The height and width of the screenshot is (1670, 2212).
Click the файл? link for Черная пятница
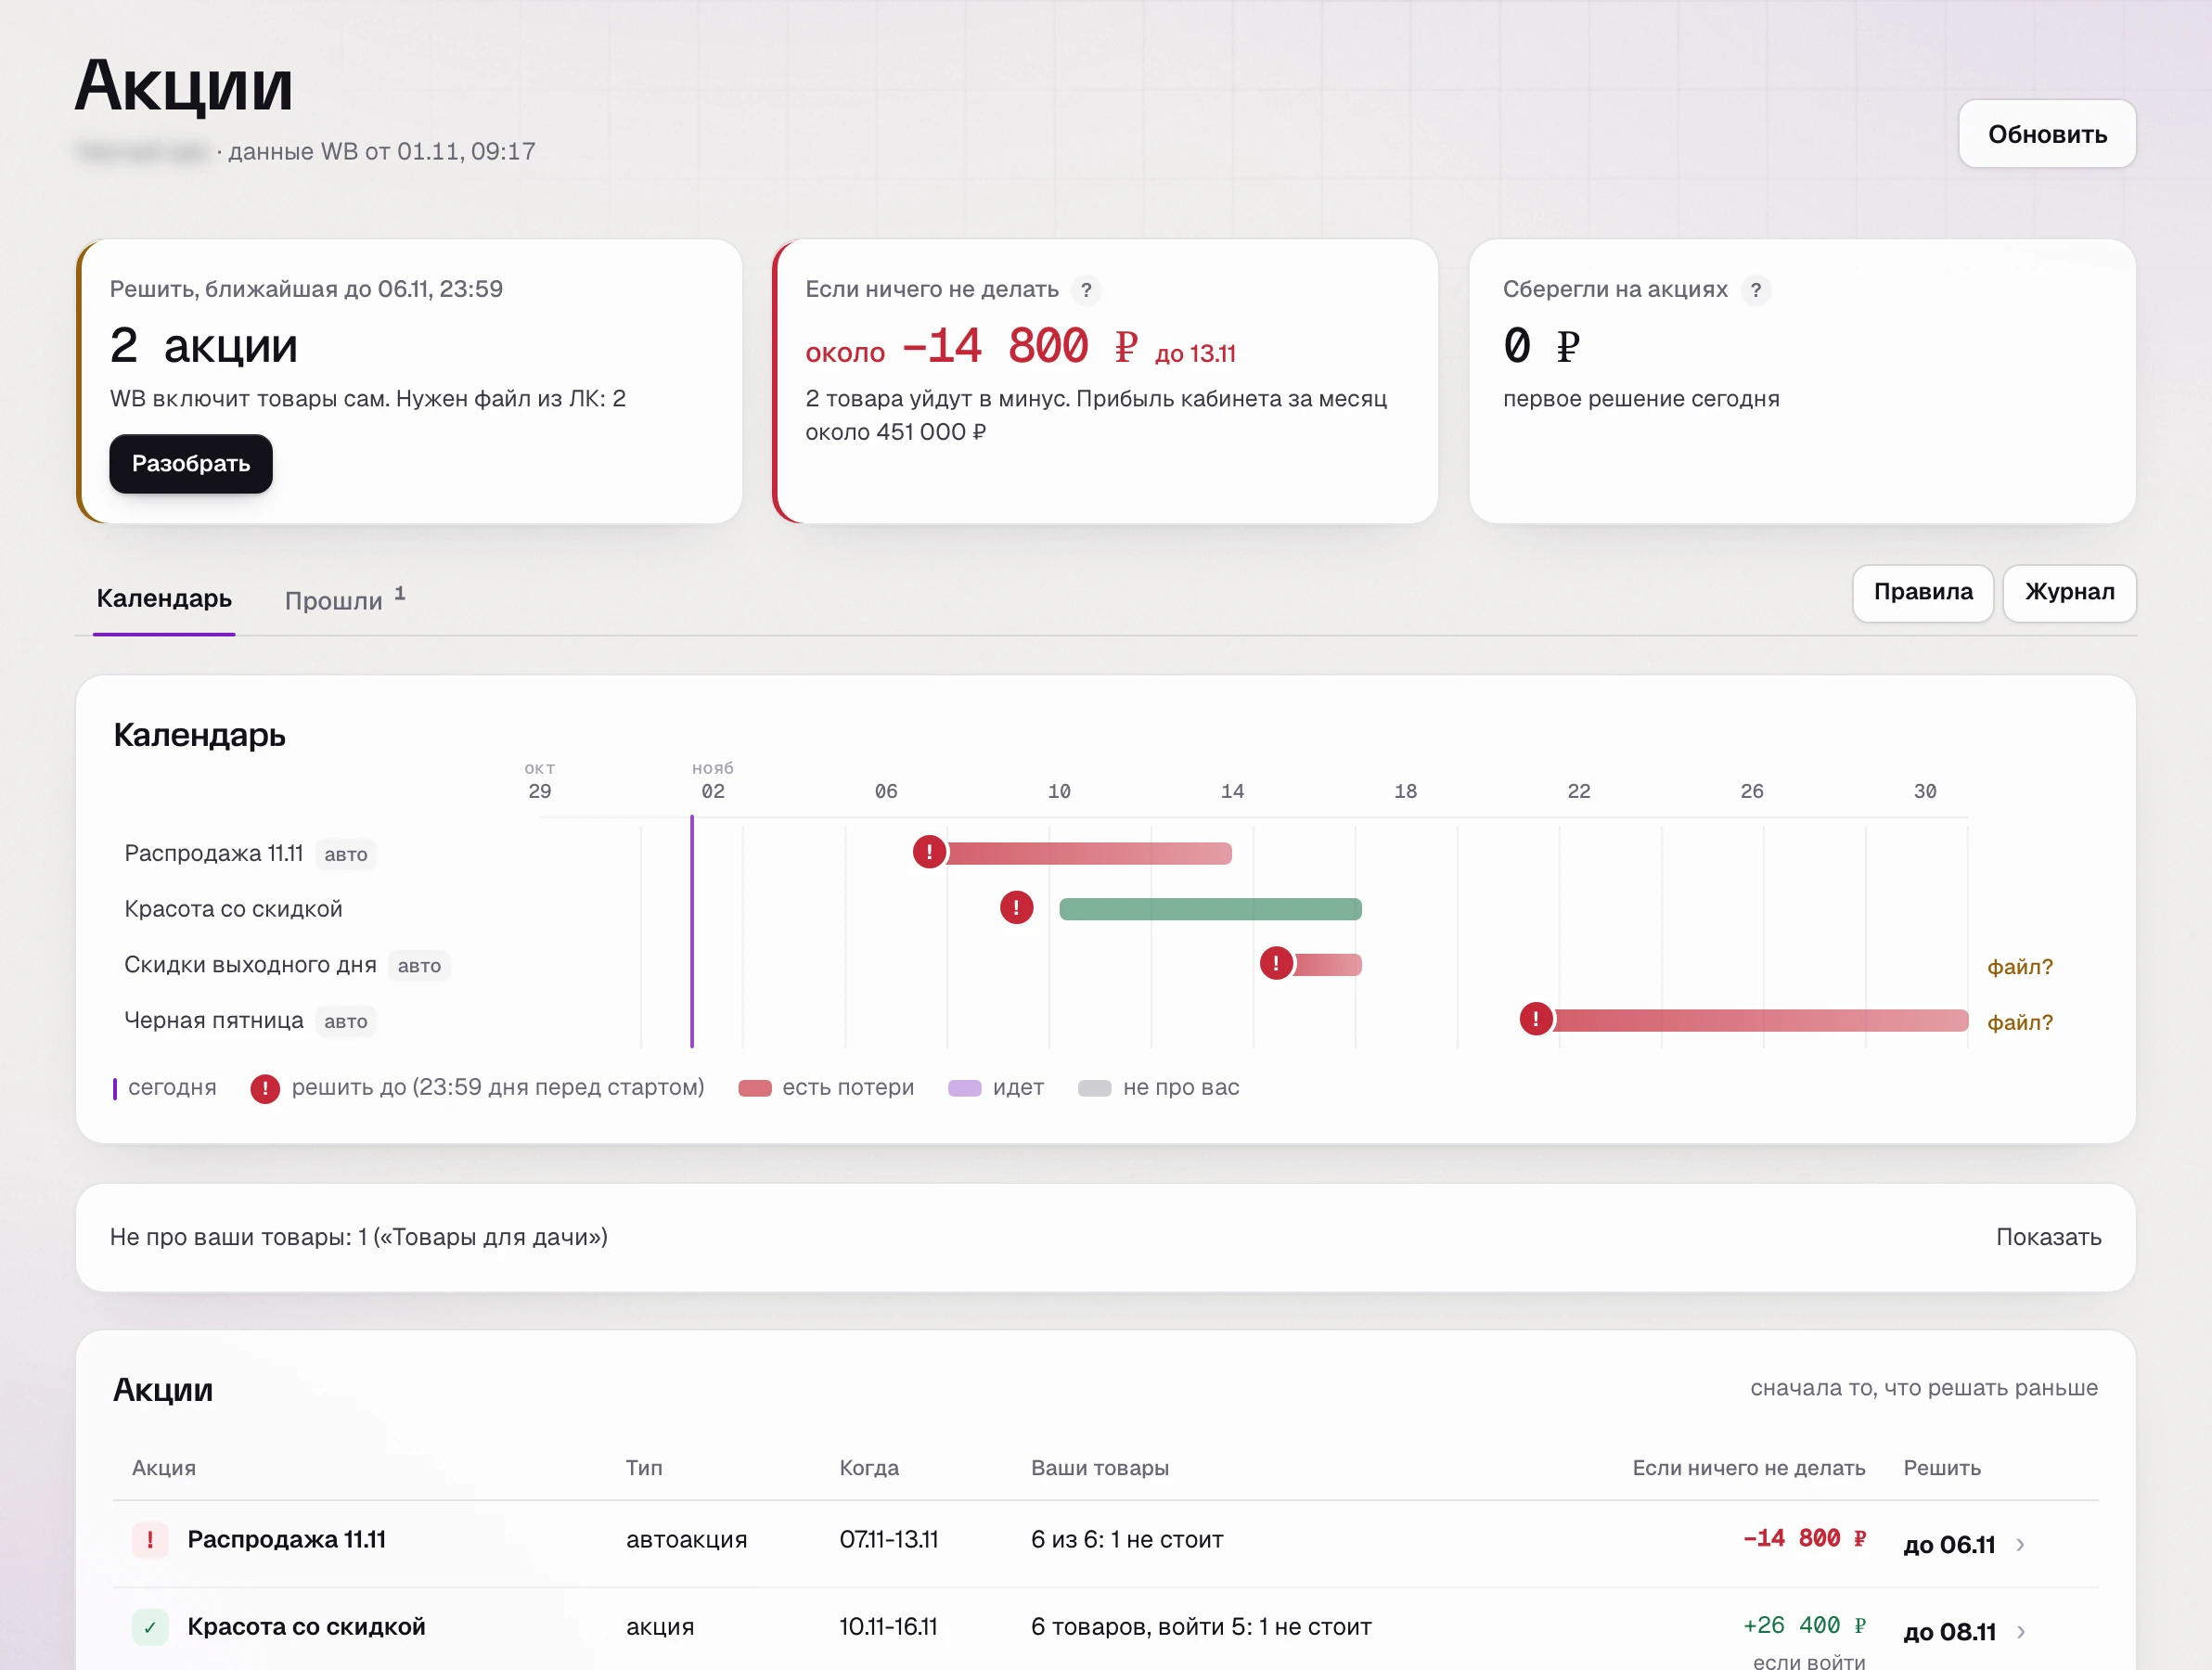pyautogui.click(x=2019, y=1022)
